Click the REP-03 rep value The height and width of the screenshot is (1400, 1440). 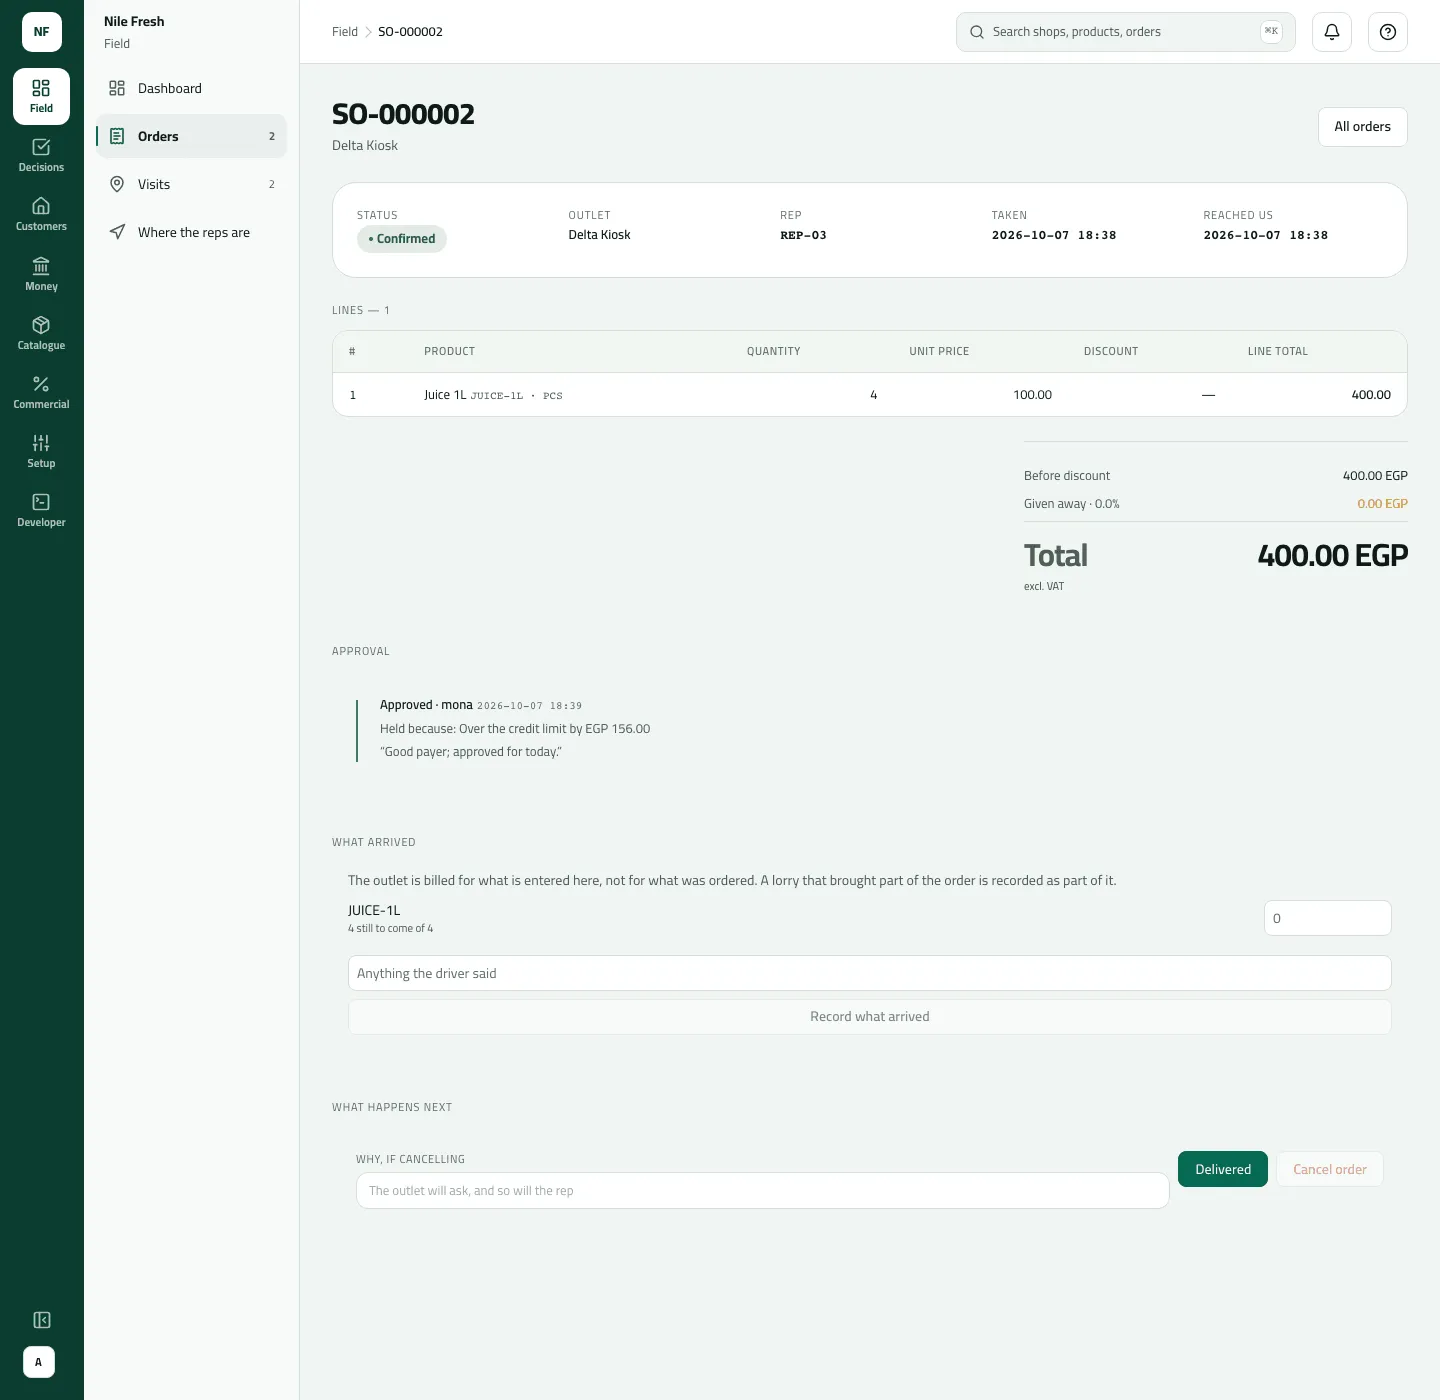[804, 236]
